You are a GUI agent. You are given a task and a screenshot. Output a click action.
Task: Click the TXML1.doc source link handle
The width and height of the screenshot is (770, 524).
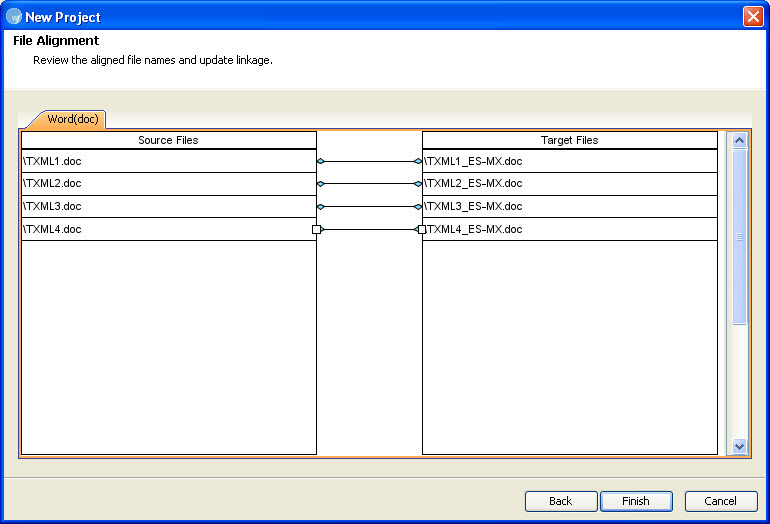tap(321, 161)
